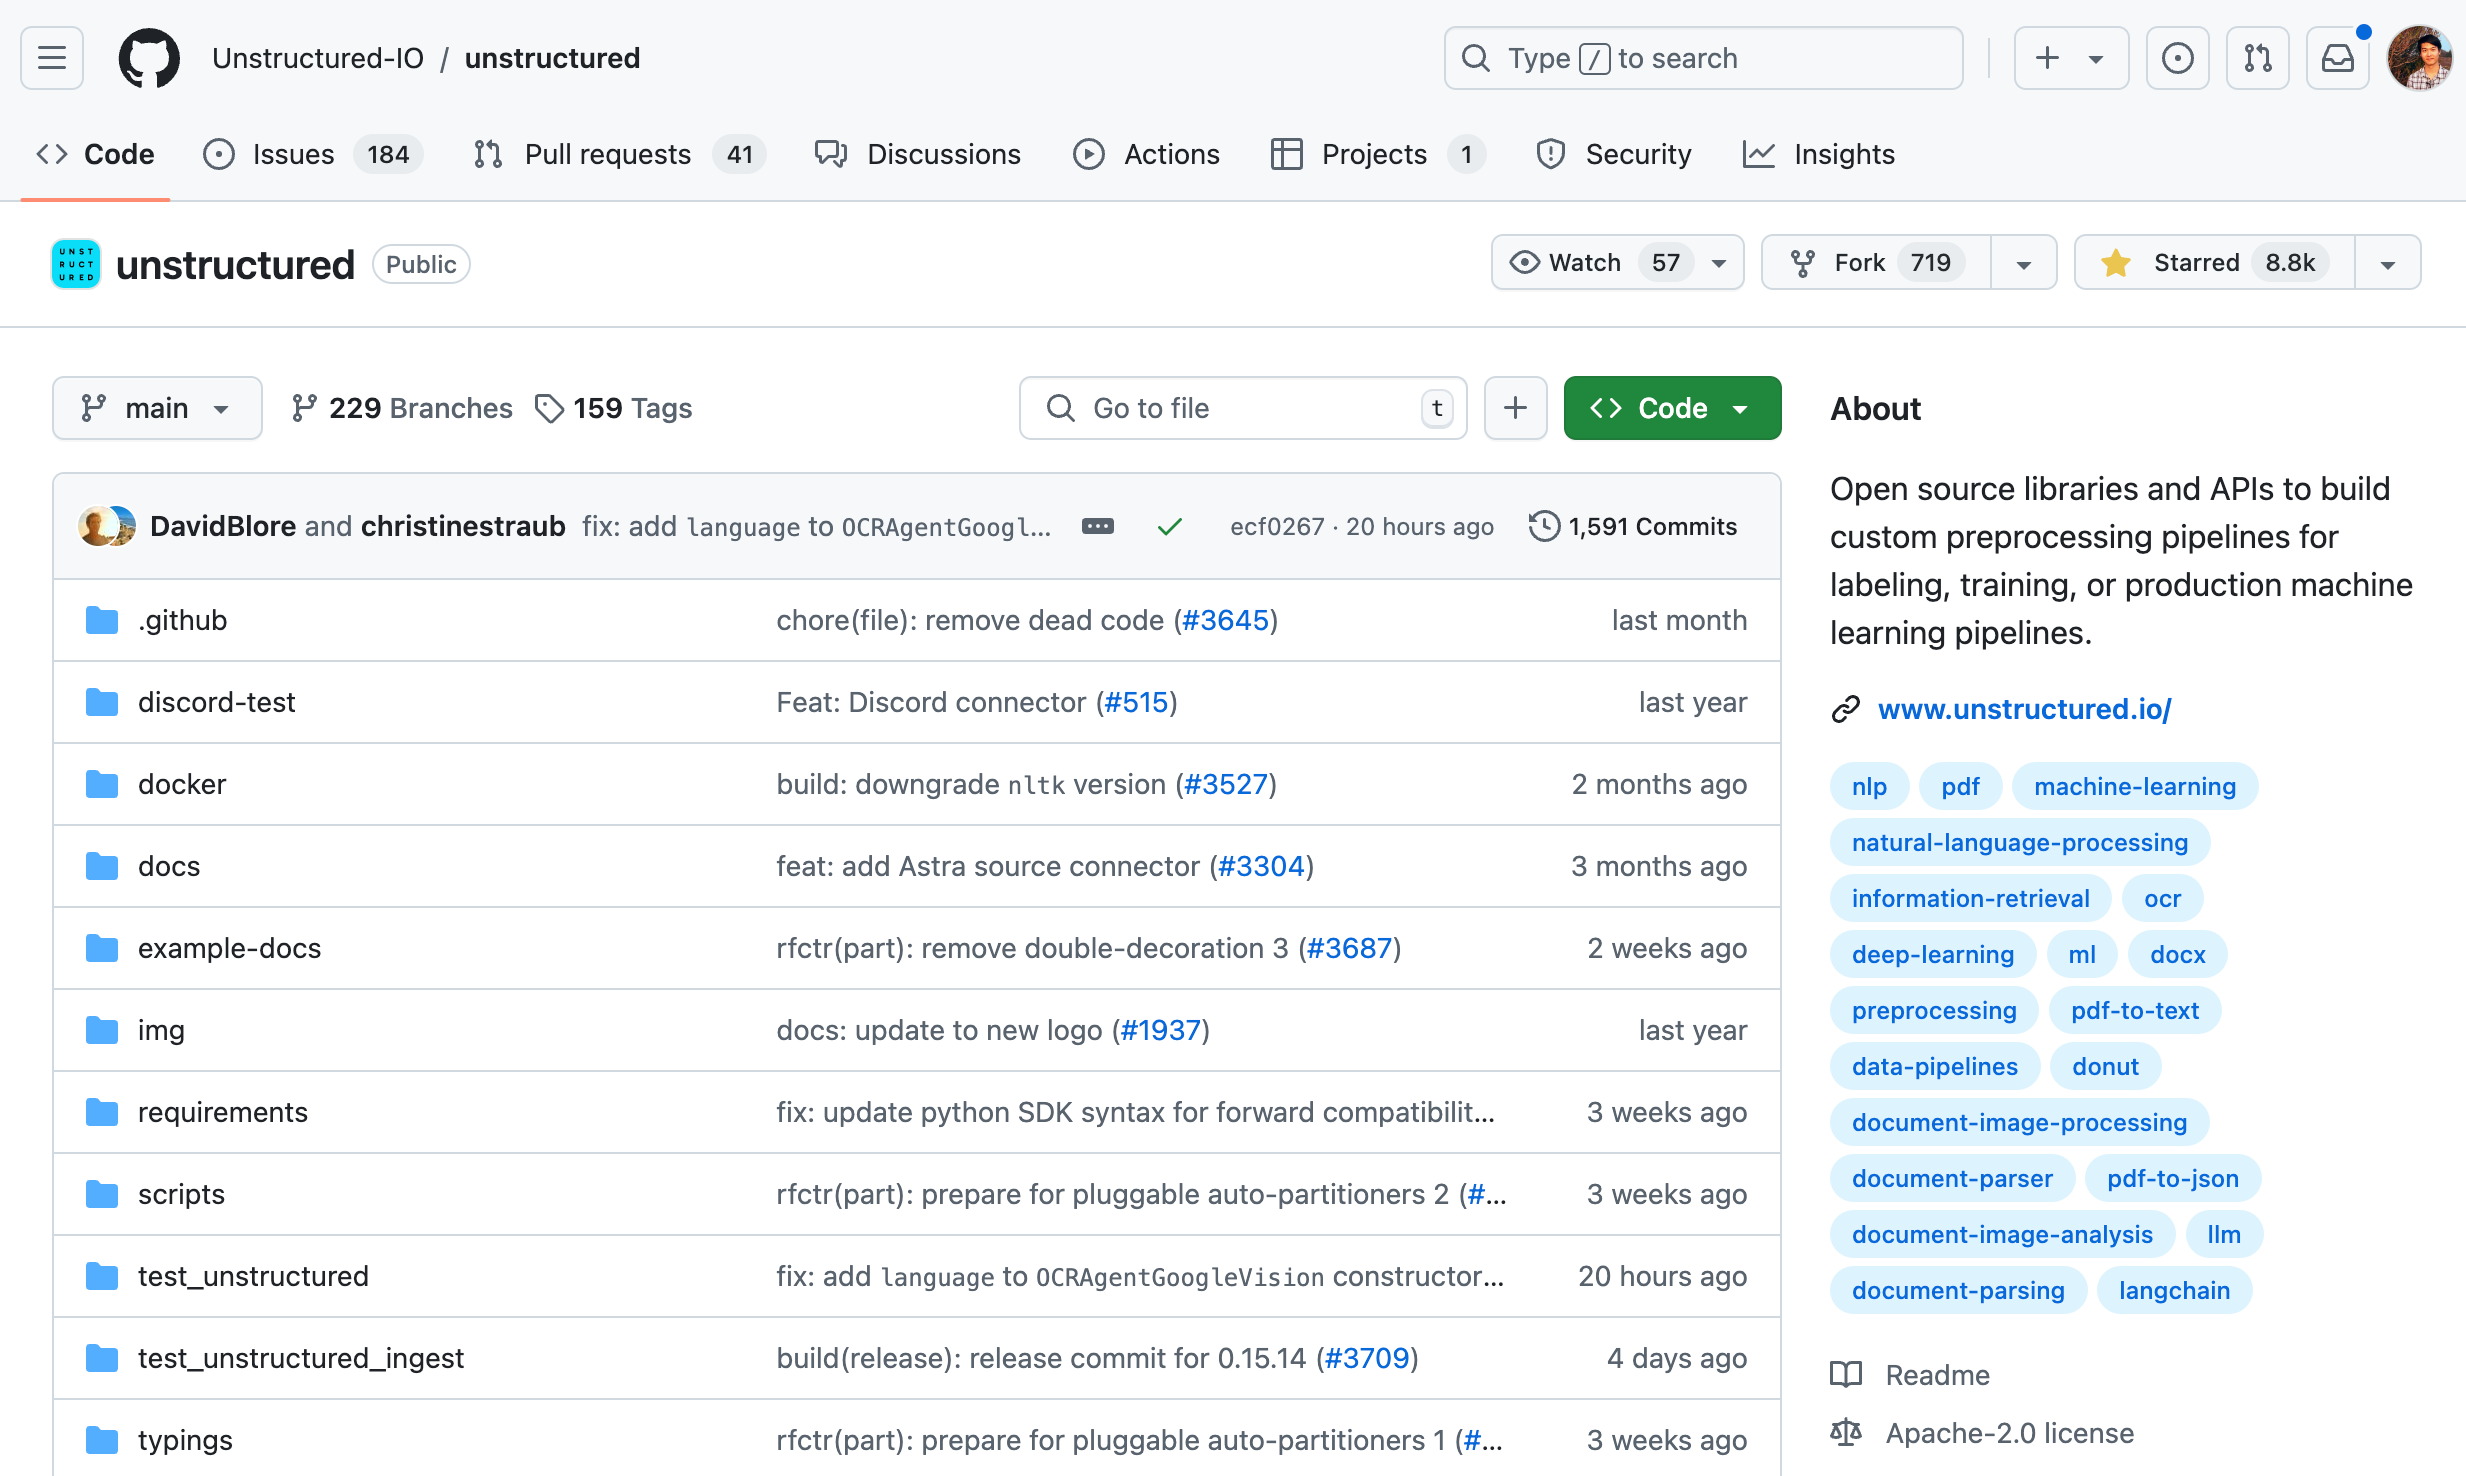This screenshot has height=1476, width=2466.
Task: View your pull requests via top-right icon
Action: (x=2257, y=58)
